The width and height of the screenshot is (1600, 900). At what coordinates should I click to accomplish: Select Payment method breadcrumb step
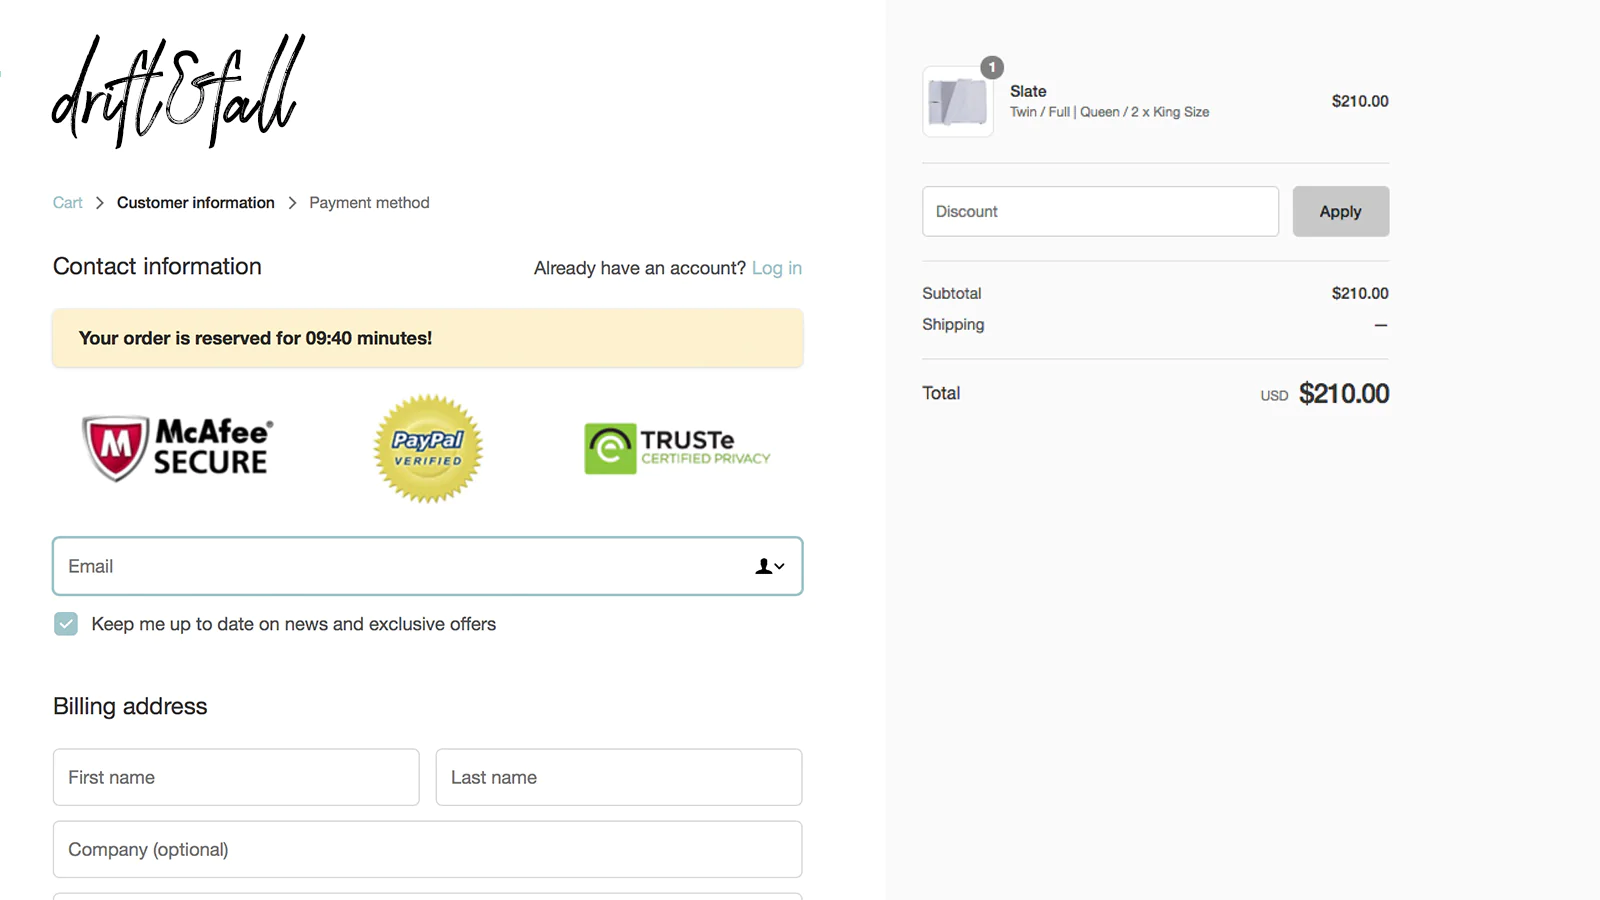click(369, 203)
